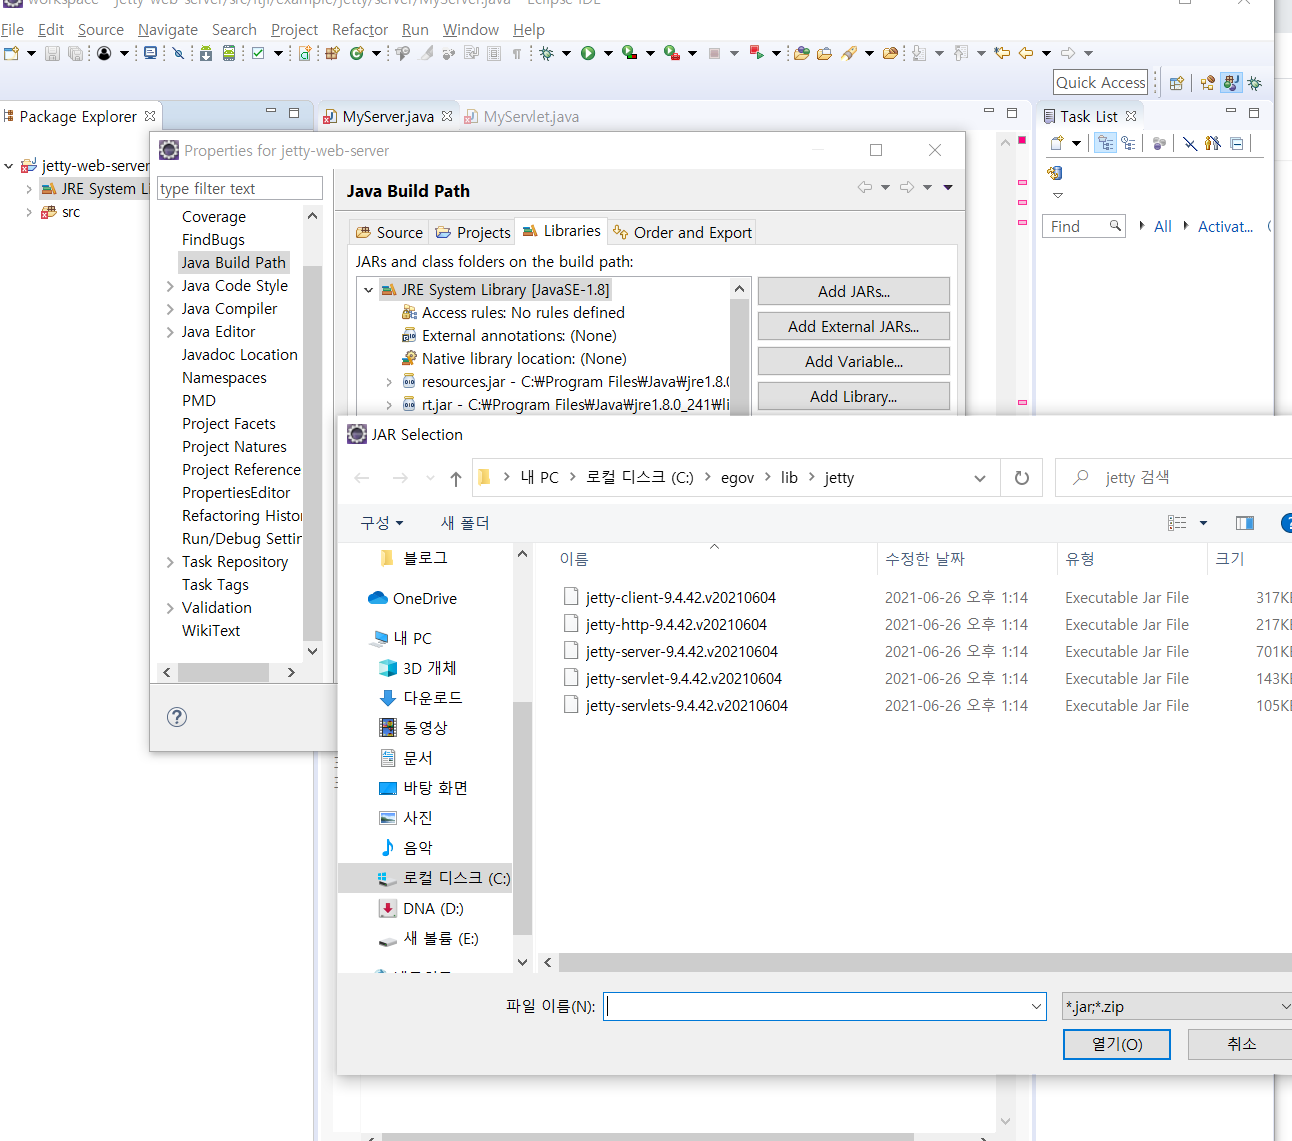The height and width of the screenshot is (1141, 1292).
Task: Switch to the MyServlet.java editor tab
Action: click(521, 117)
